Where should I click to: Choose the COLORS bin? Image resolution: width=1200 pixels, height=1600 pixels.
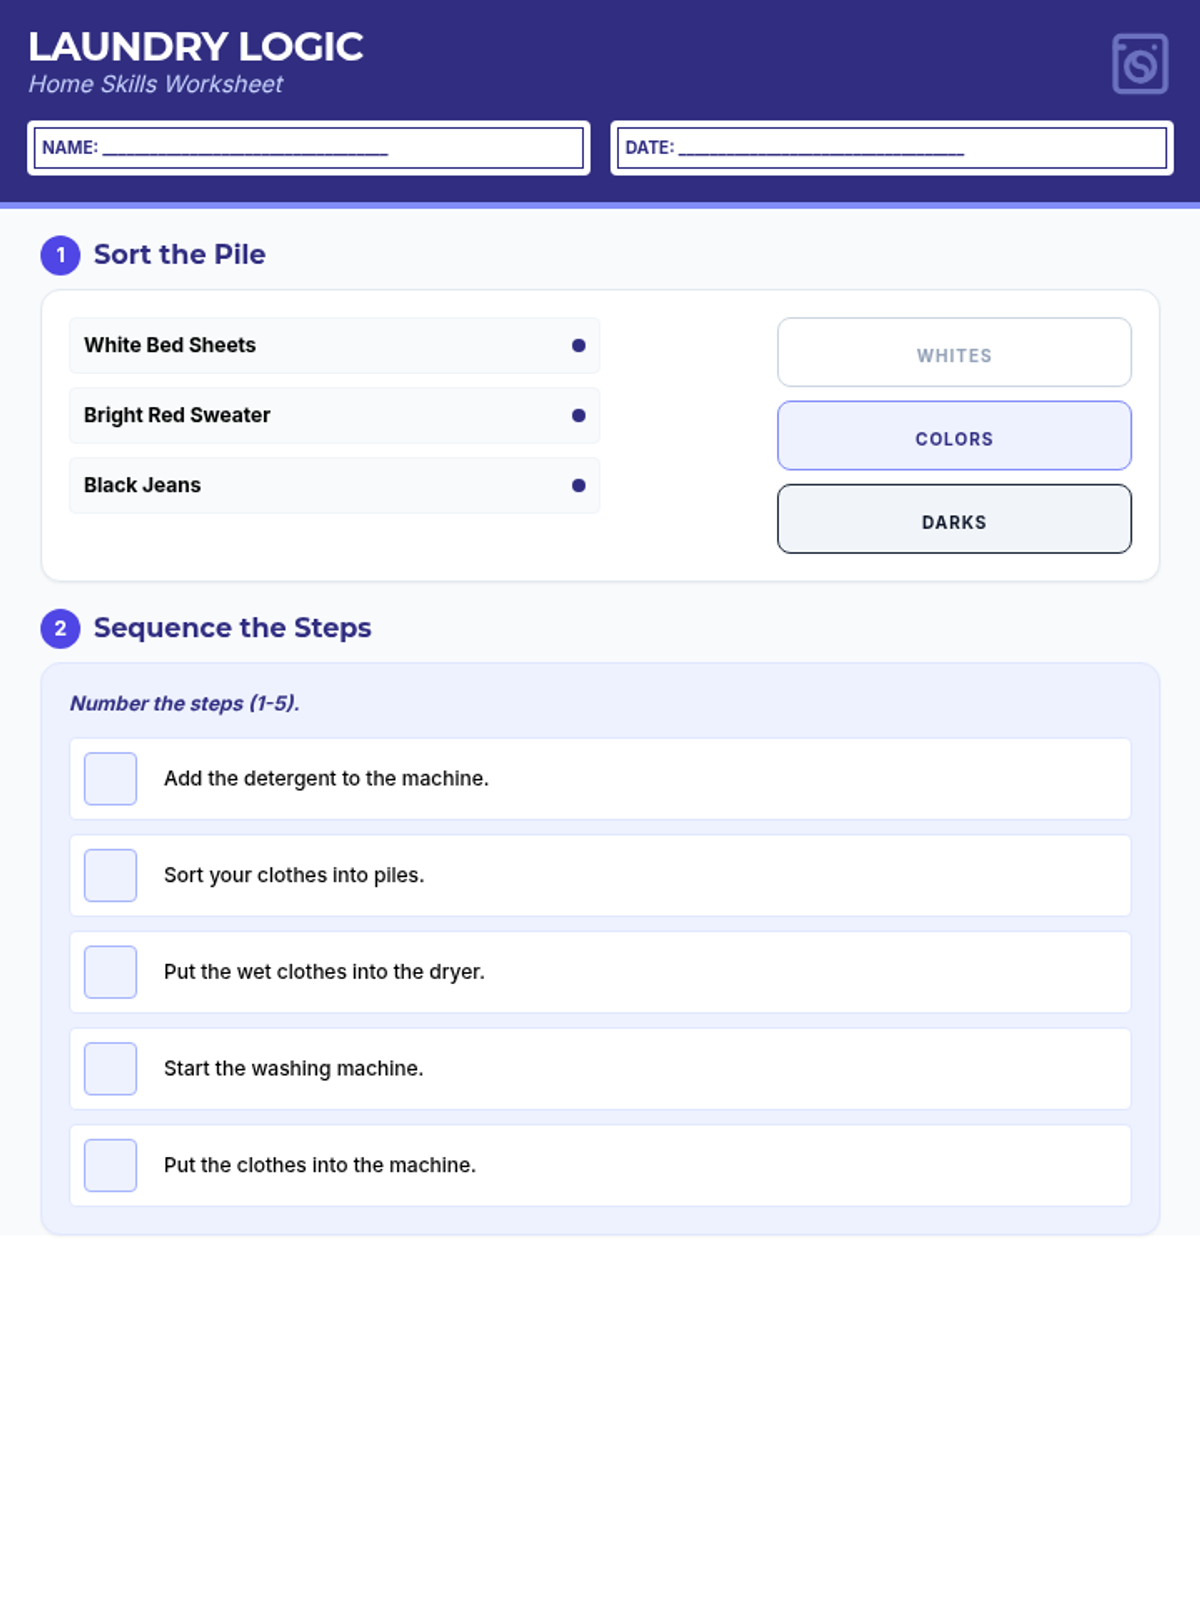coord(954,436)
